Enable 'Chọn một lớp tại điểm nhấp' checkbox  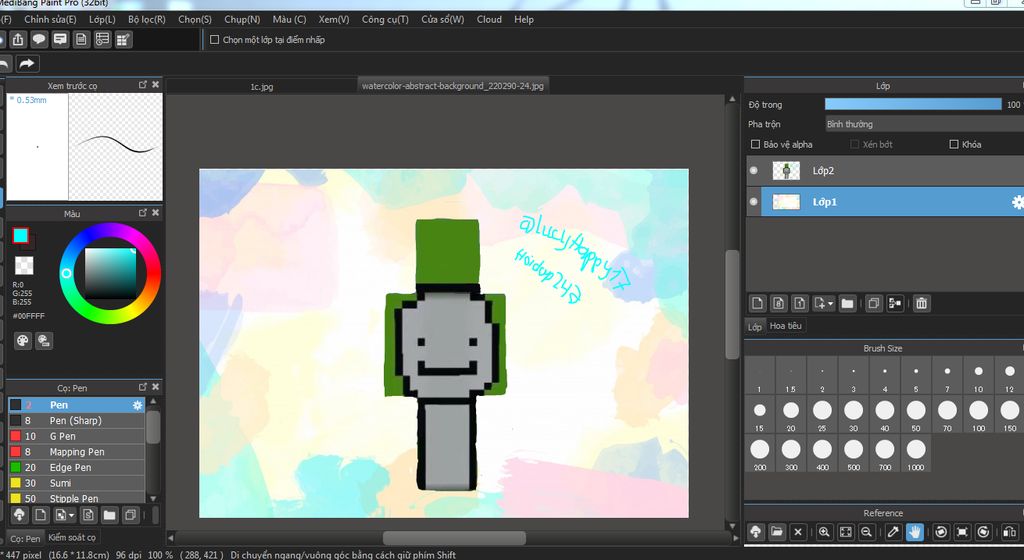[214, 40]
